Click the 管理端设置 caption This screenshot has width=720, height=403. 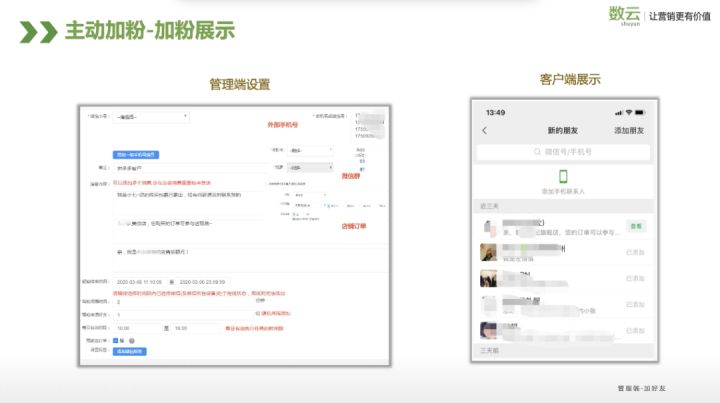point(240,84)
